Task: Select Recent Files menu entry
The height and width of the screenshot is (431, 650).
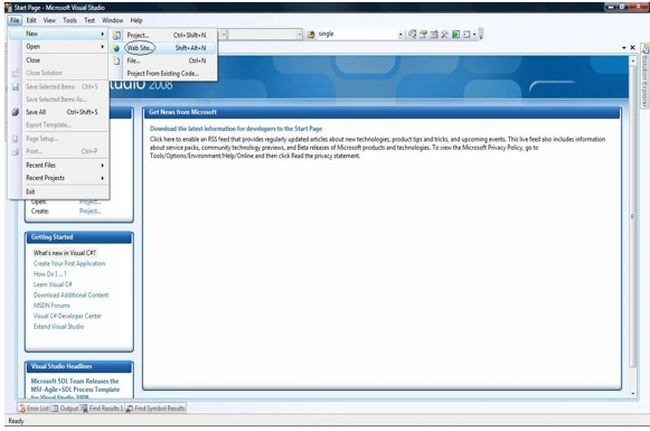Action: [58, 165]
